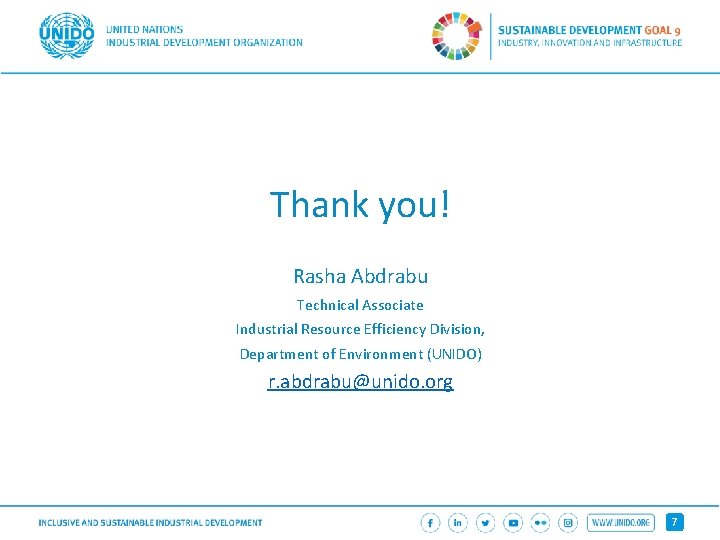The image size is (720, 540).
Task: Select 'Department of Environment (UNIDO)' text
Action: tap(360, 354)
